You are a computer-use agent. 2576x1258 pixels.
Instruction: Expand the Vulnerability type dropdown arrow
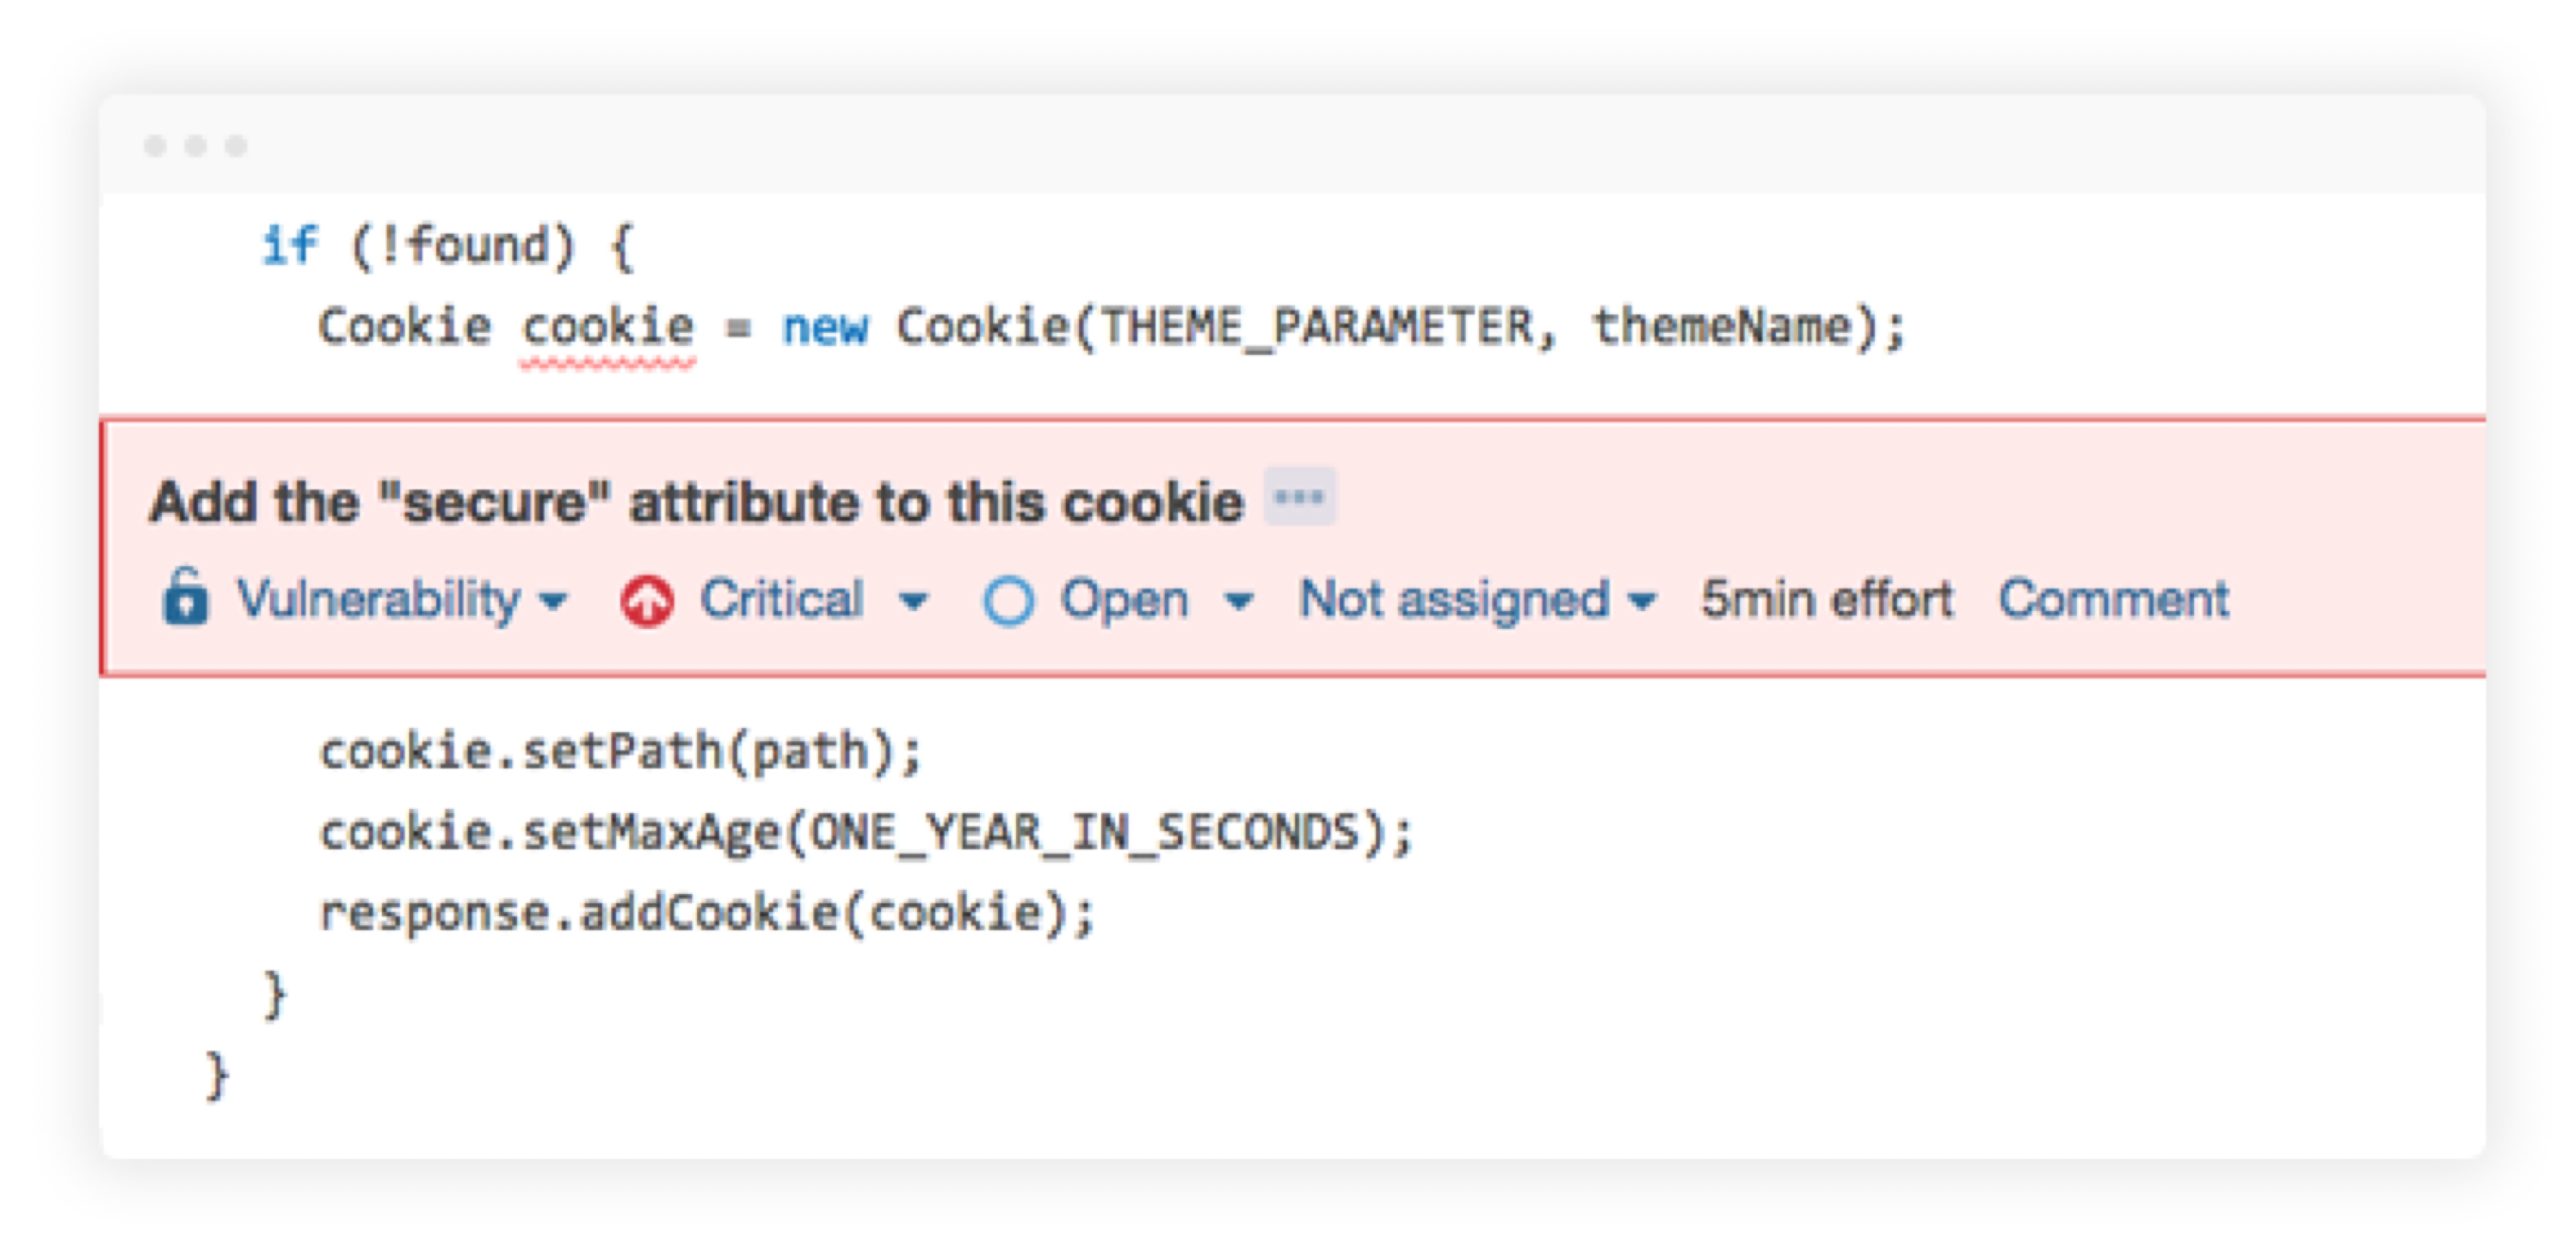click(x=553, y=601)
